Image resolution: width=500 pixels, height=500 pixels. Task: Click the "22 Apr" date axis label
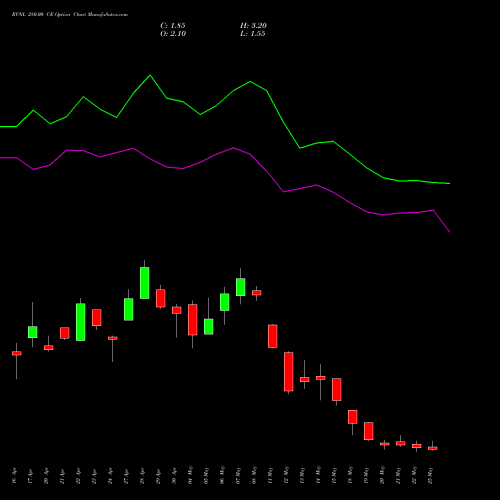click(78, 476)
